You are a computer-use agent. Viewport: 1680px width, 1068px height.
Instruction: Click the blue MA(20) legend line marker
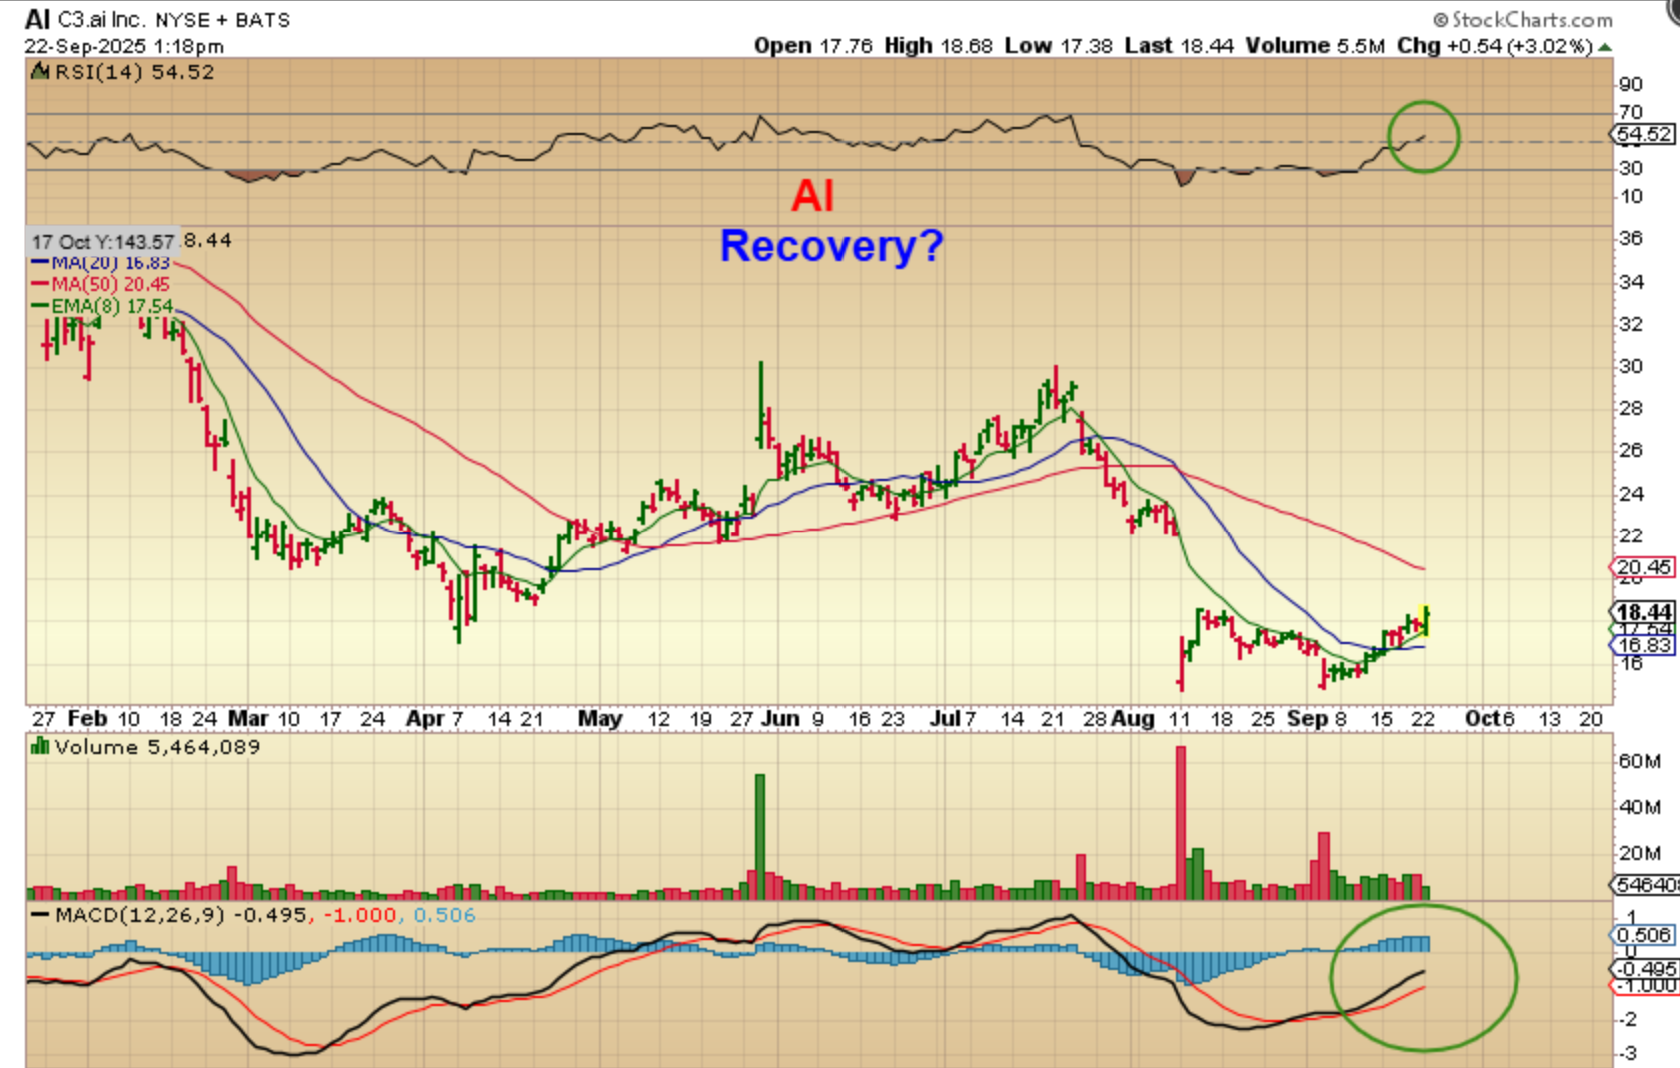pyautogui.click(x=41, y=263)
